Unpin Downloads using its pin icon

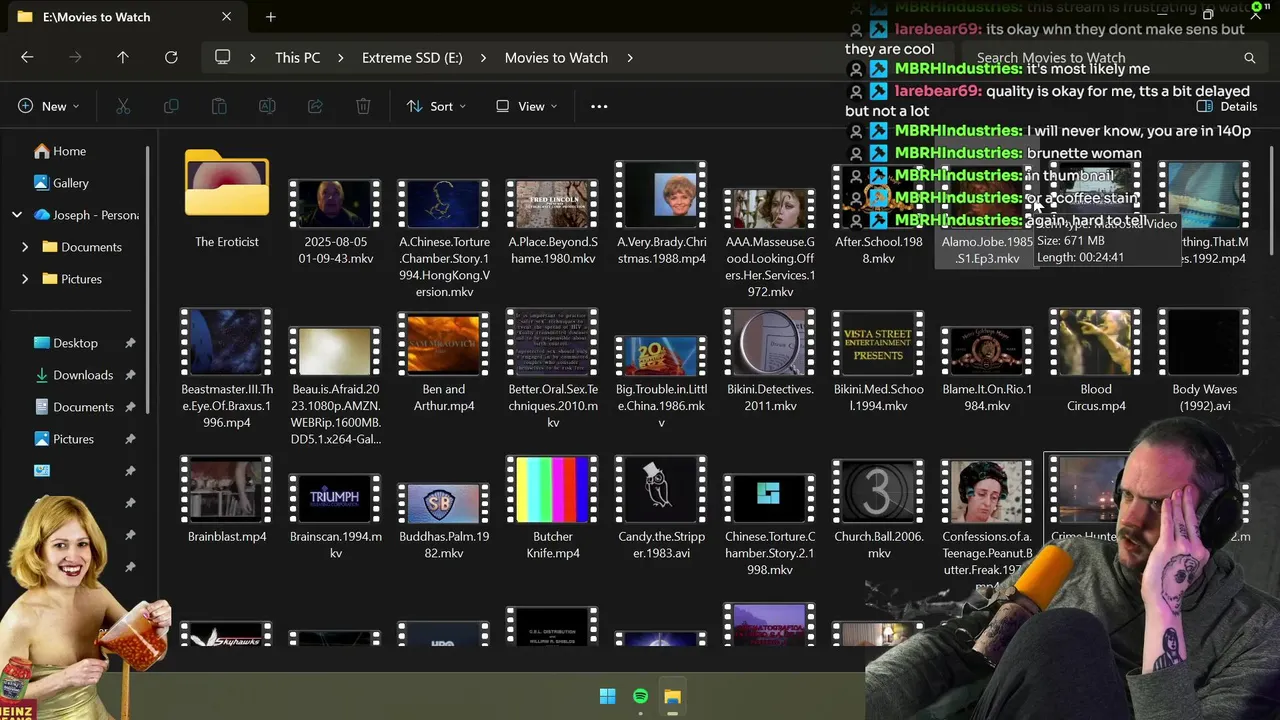click(130, 375)
